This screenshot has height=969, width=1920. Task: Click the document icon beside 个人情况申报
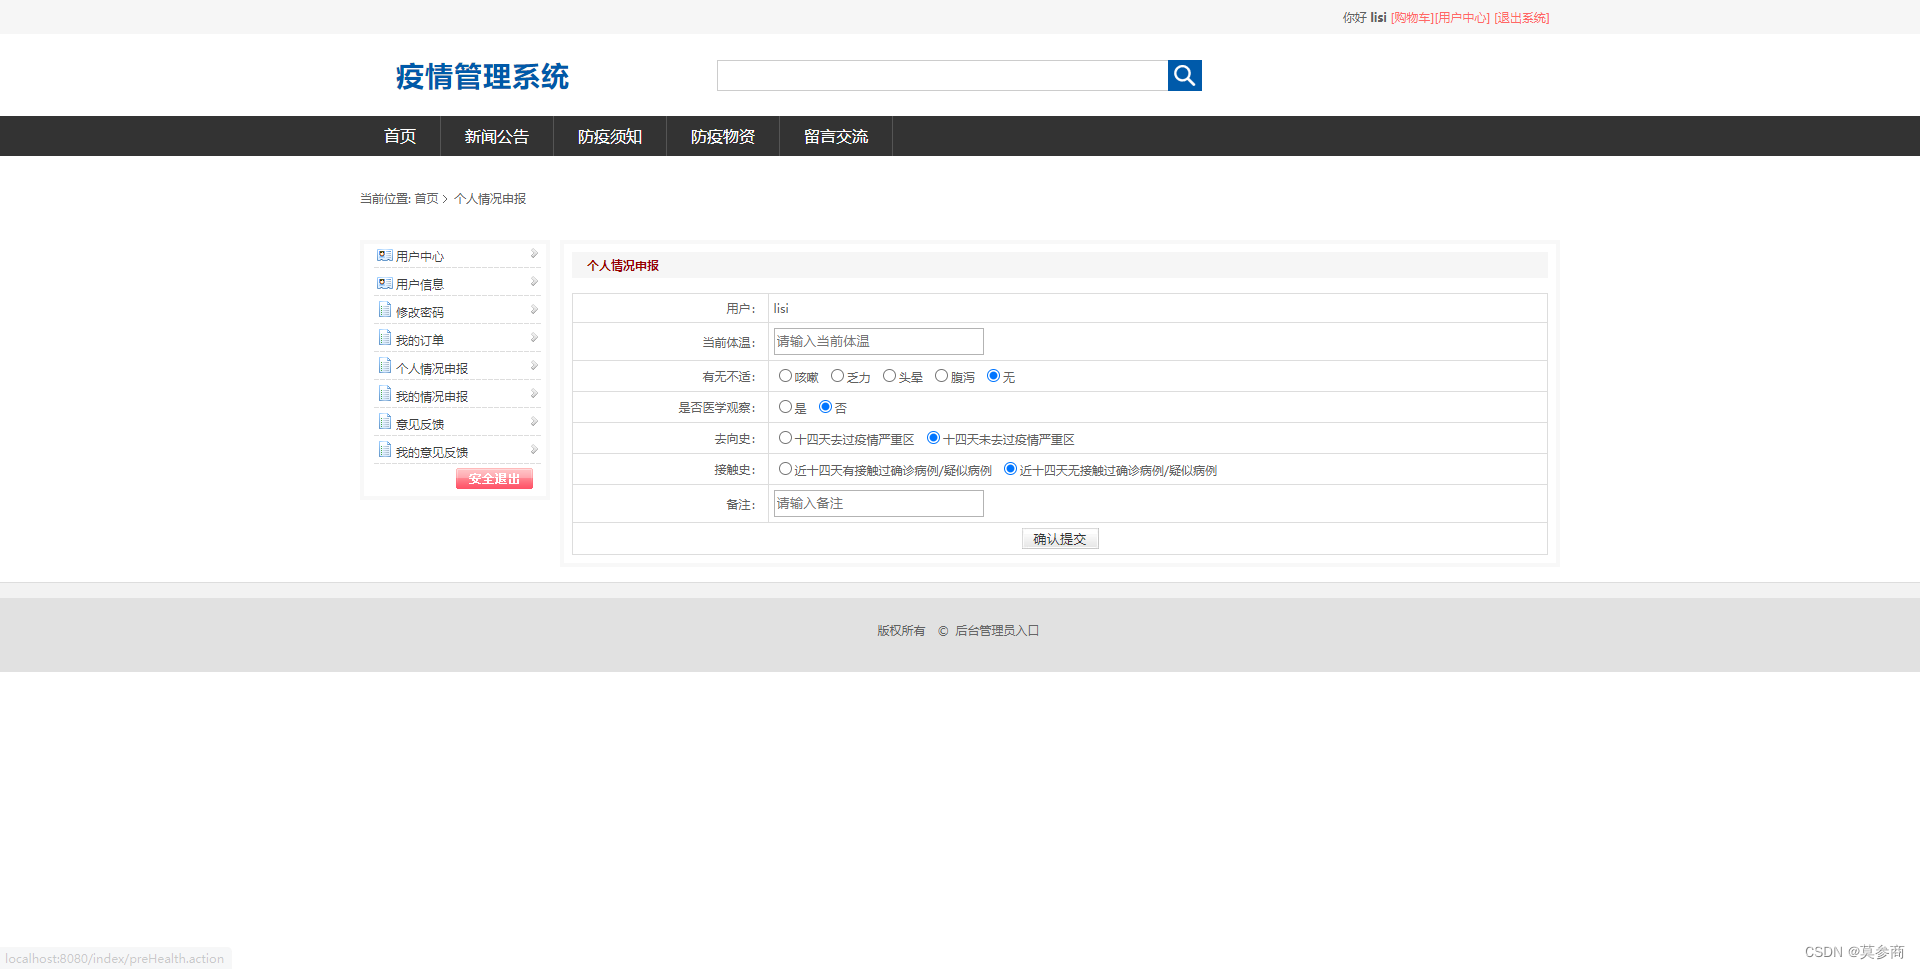[x=385, y=367]
